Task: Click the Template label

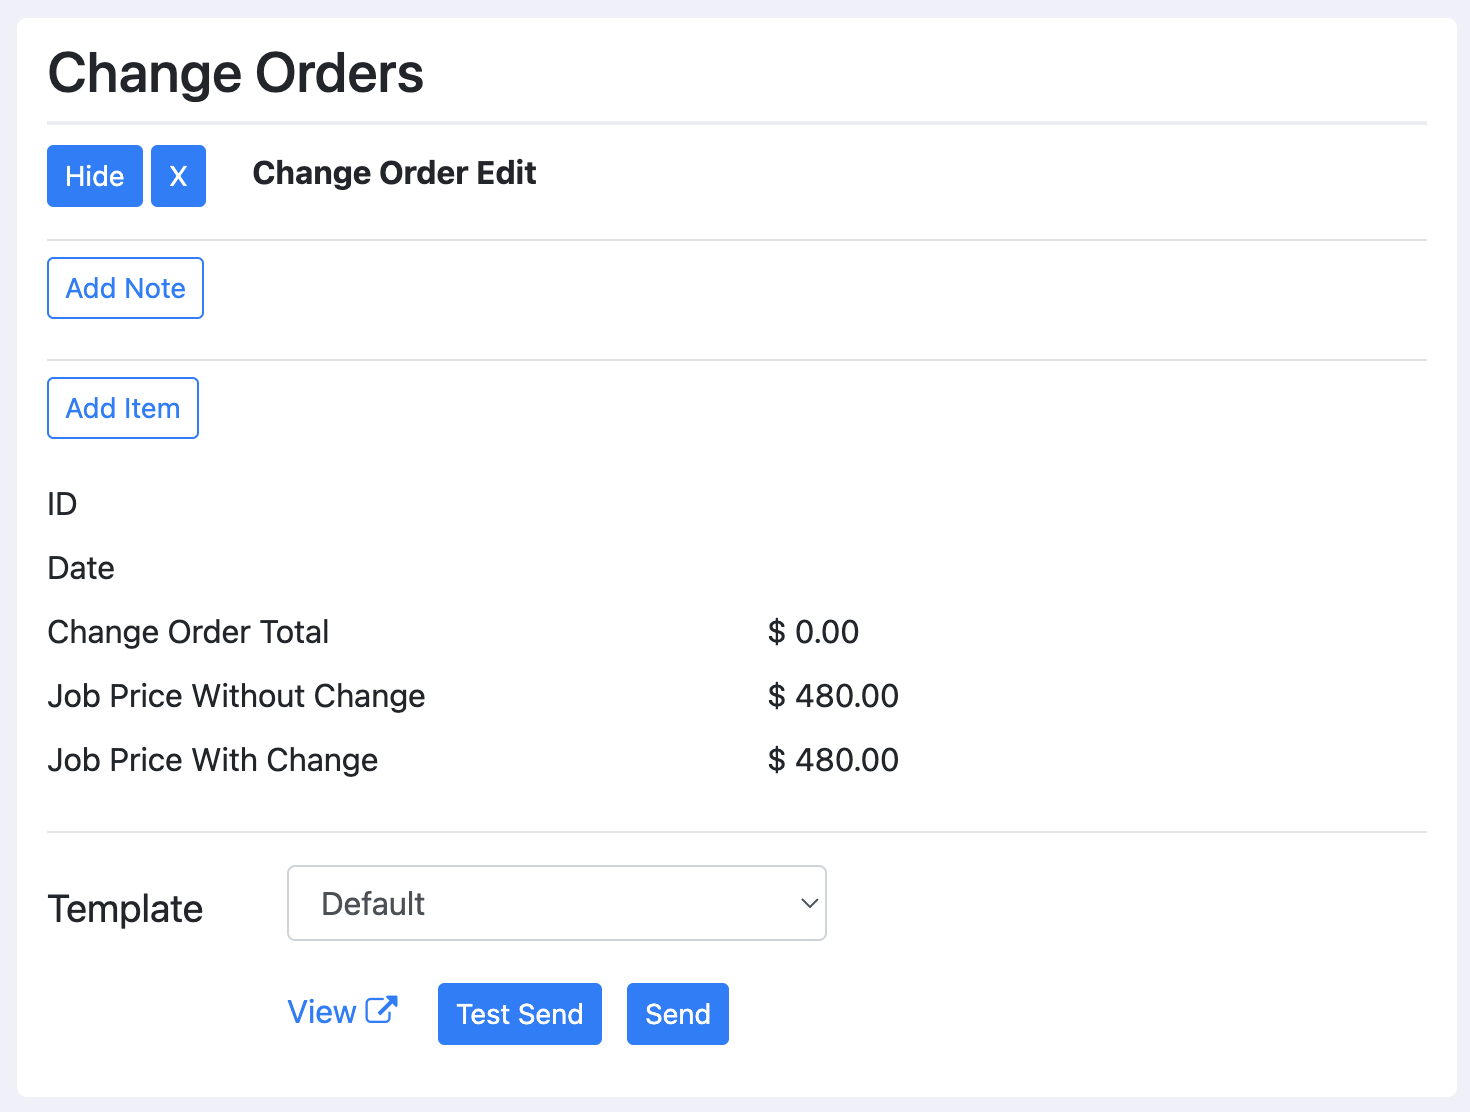Action: click(125, 908)
